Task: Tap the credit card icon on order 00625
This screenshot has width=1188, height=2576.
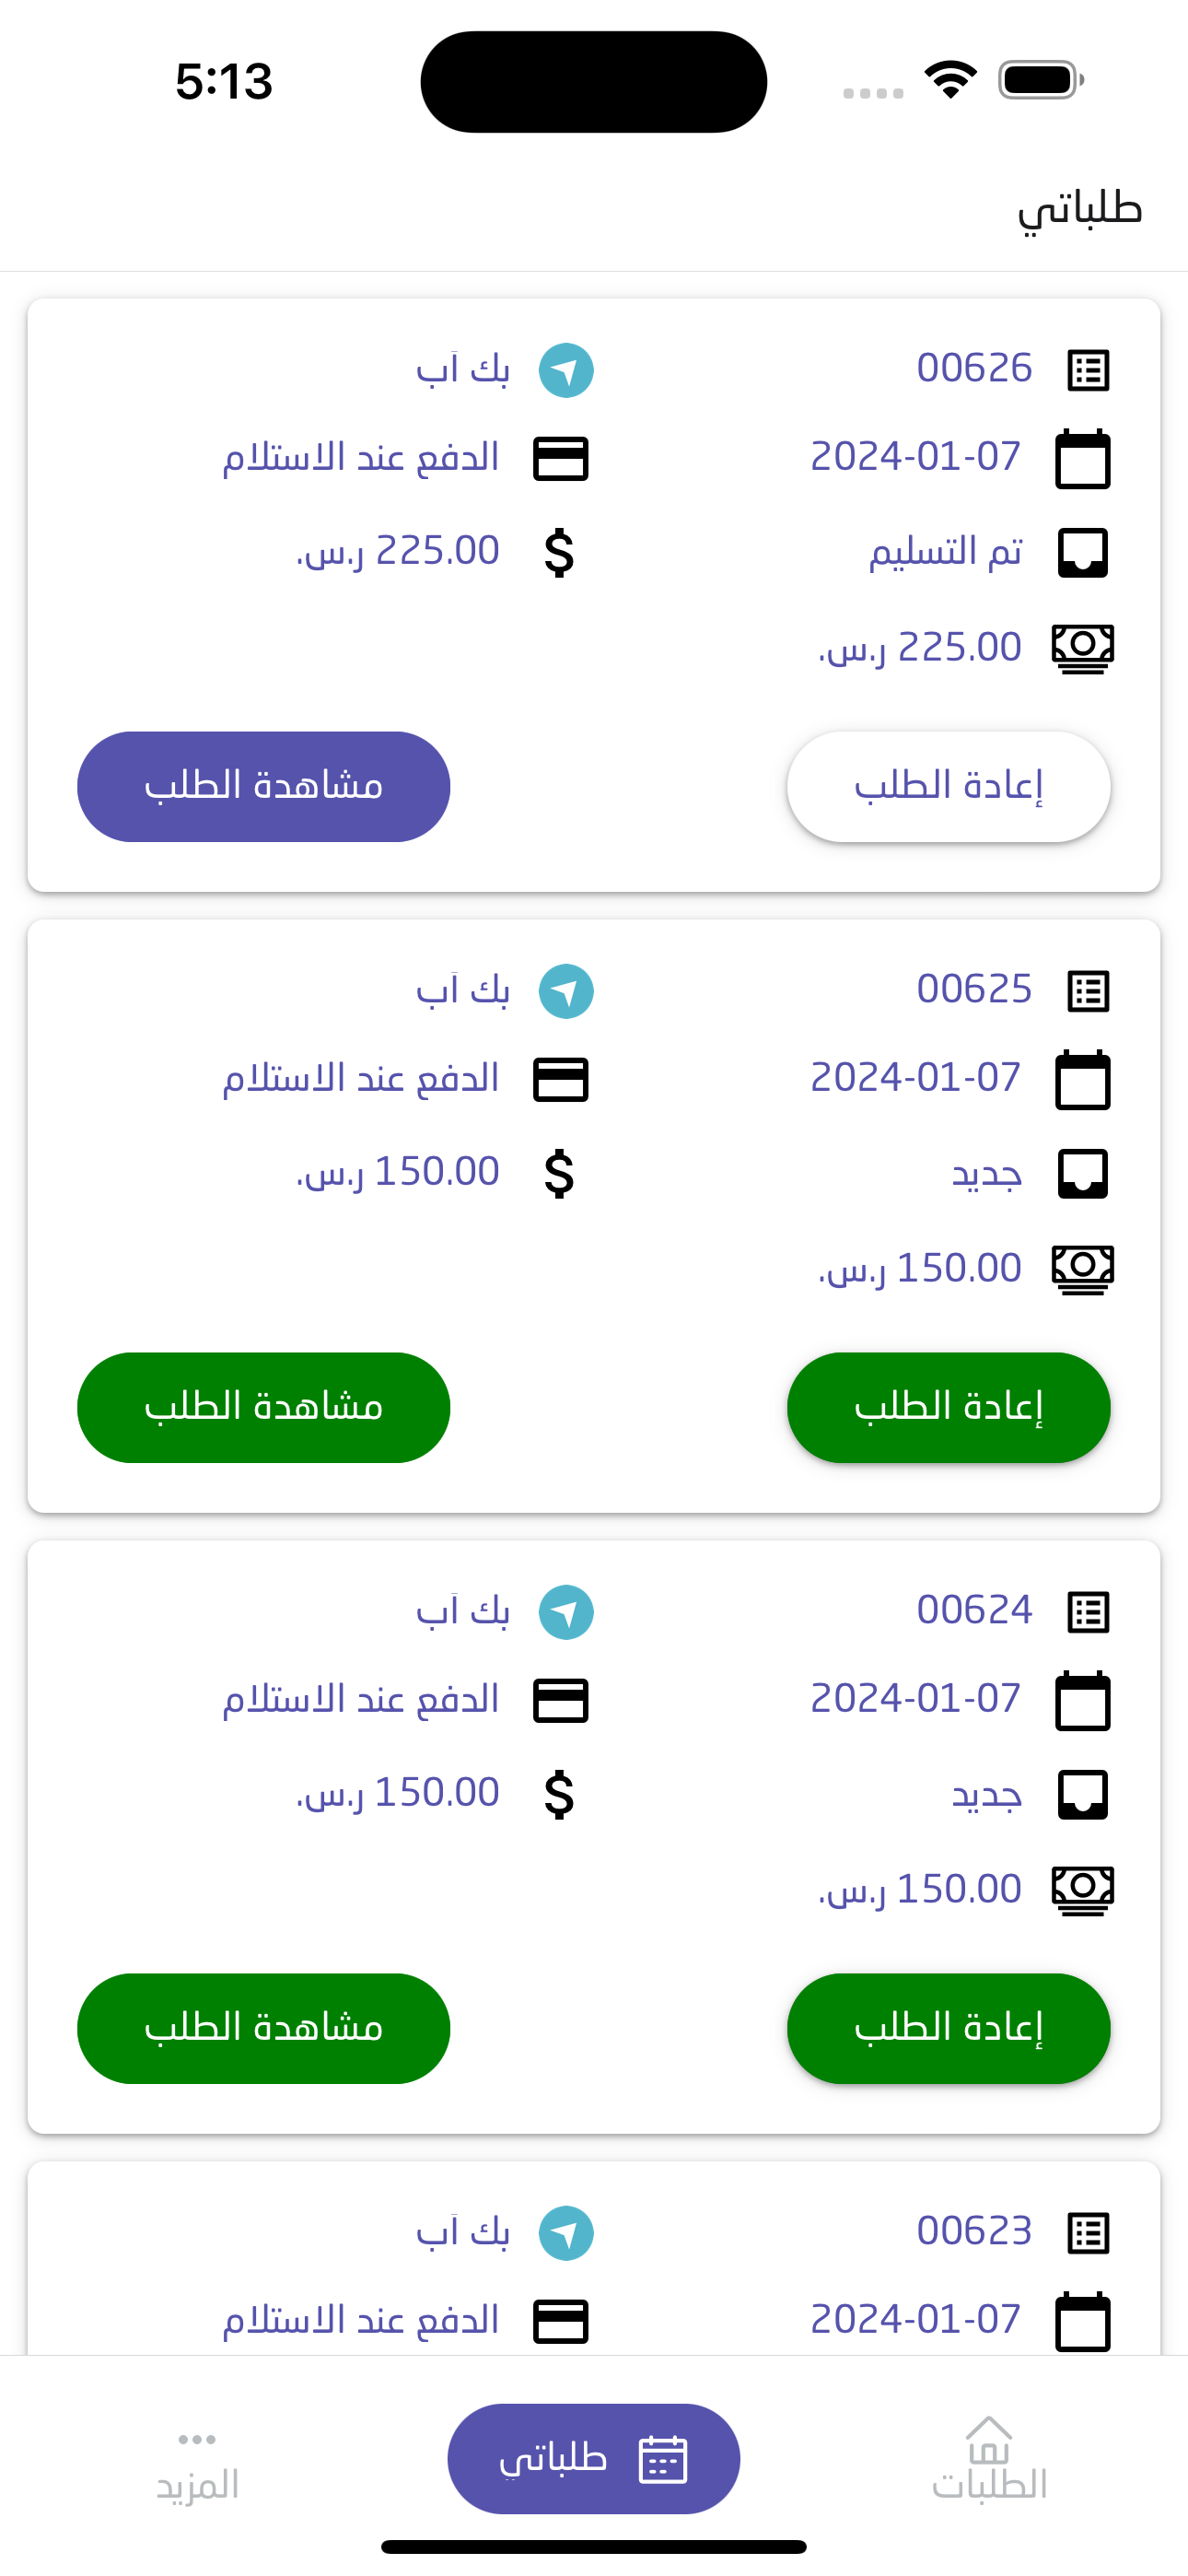Action: [x=560, y=1080]
